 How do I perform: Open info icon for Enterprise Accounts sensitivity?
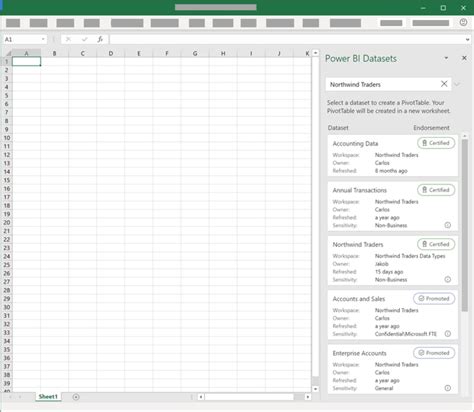(448, 388)
